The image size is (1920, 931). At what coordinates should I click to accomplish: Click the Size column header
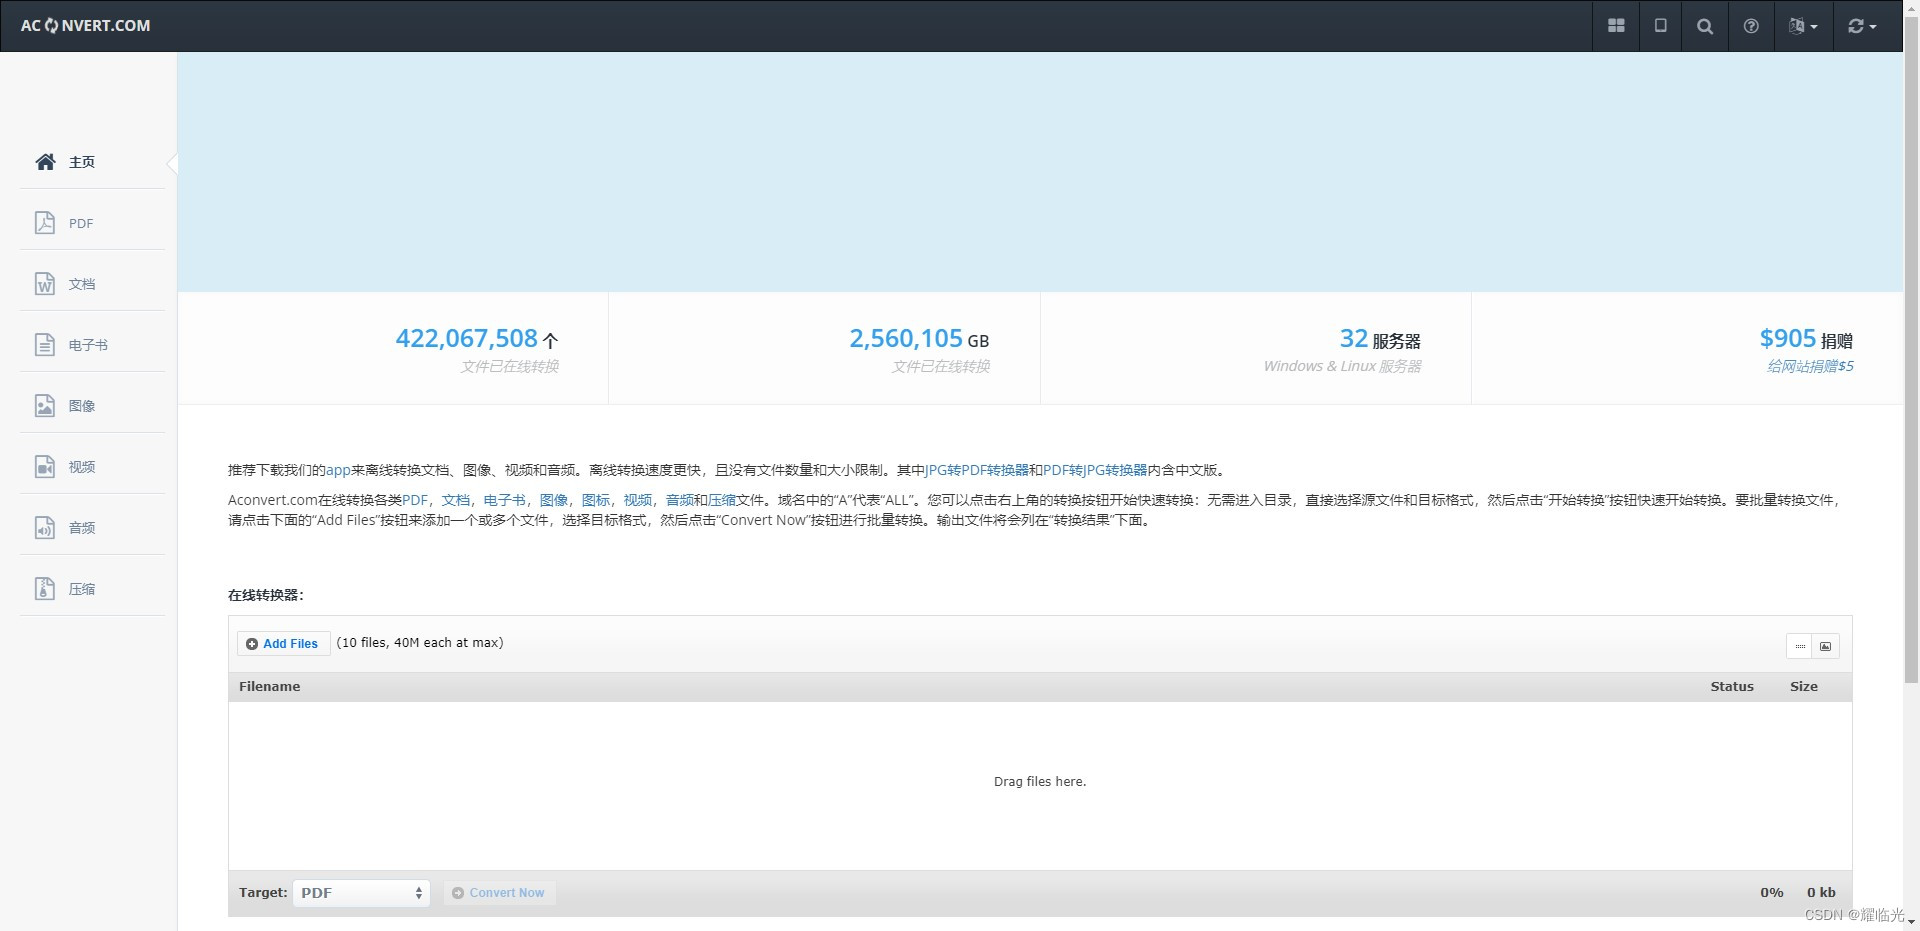click(x=1804, y=687)
